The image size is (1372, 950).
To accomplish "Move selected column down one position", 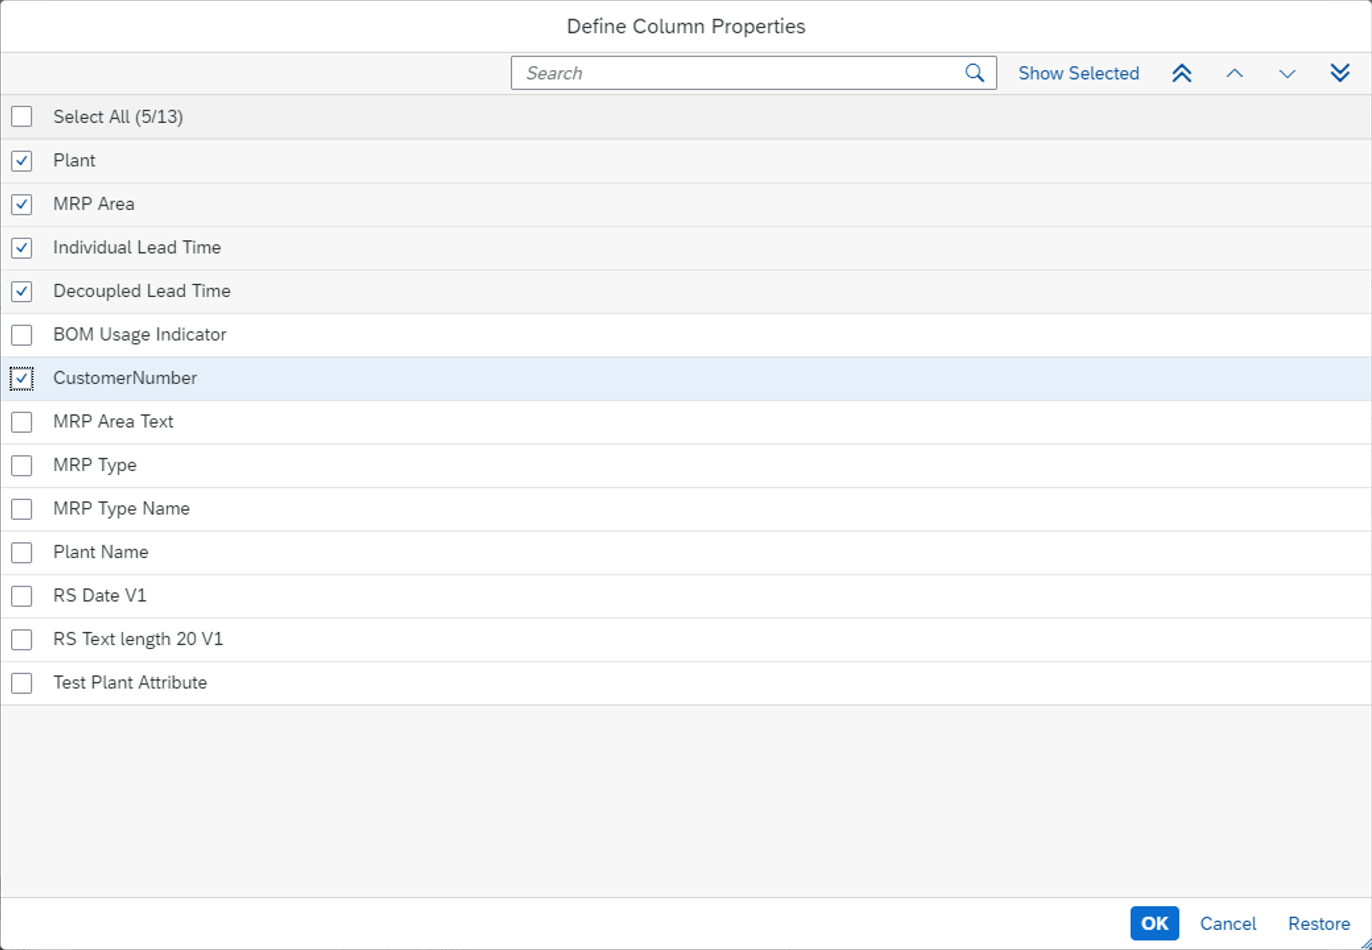I will 1287,73.
